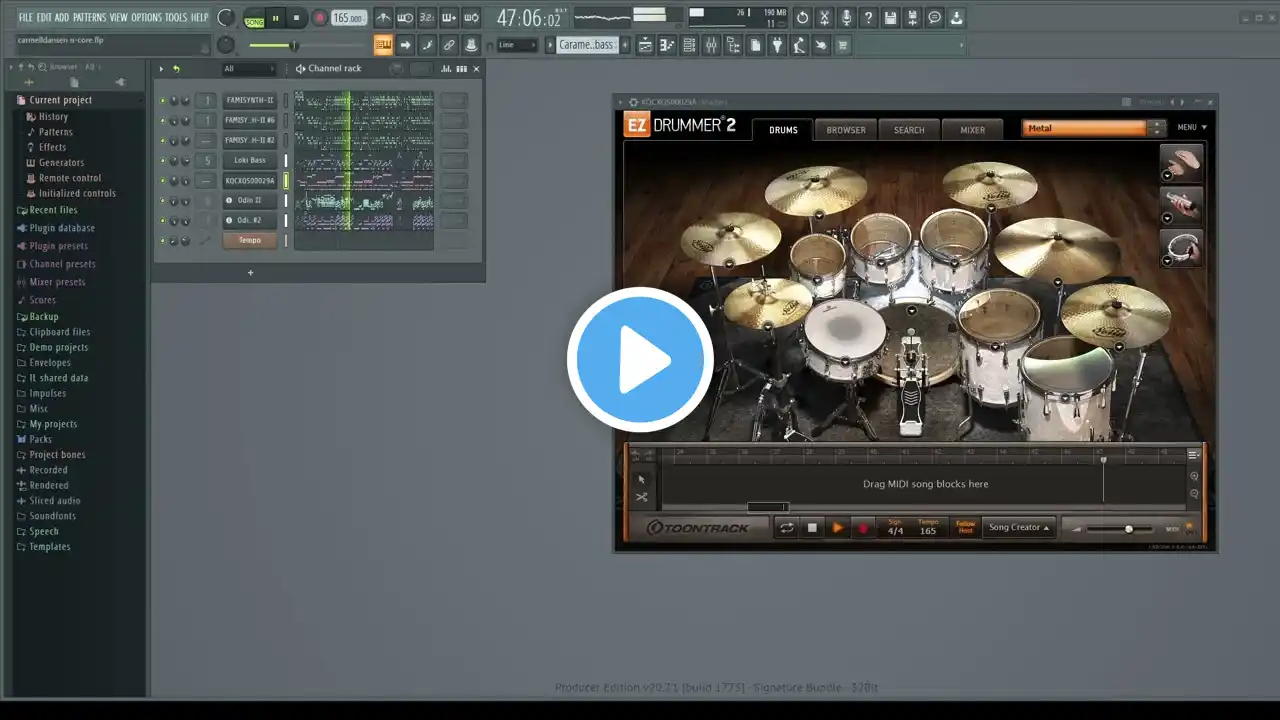
Task: Open the Odin II channel button
Action: [x=249, y=200]
